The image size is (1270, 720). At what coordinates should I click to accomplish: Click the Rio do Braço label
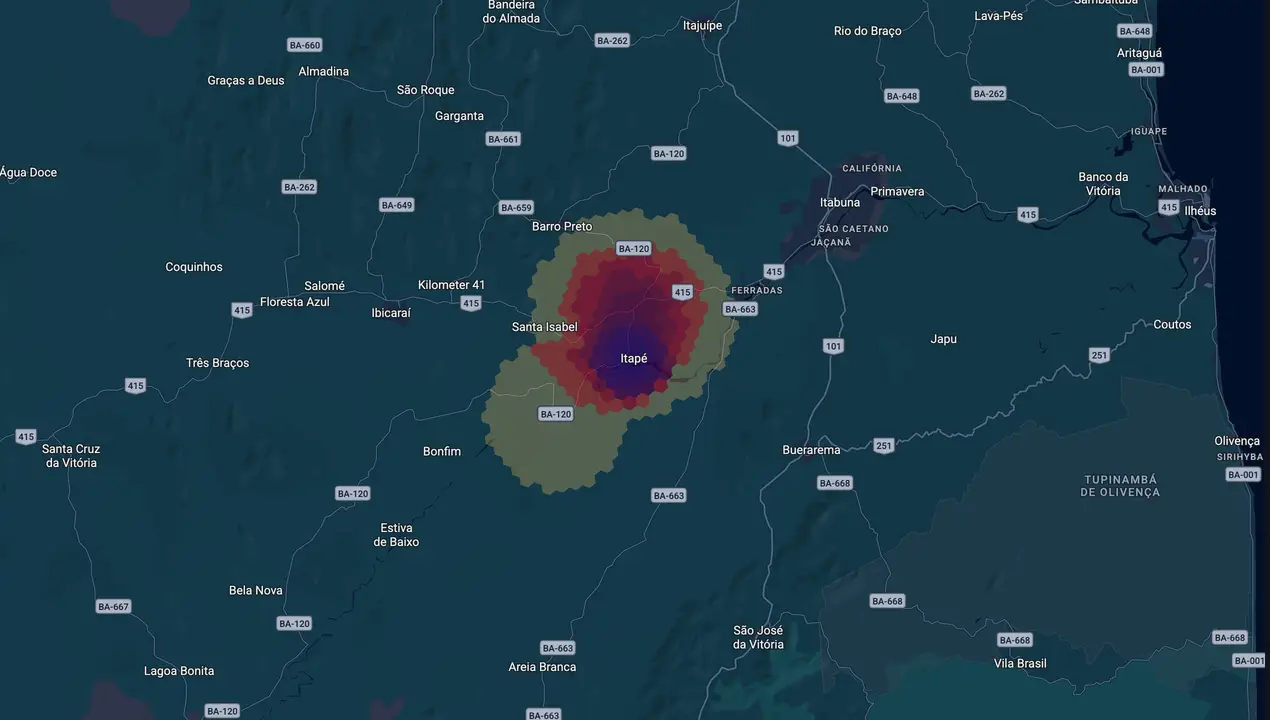click(868, 31)
